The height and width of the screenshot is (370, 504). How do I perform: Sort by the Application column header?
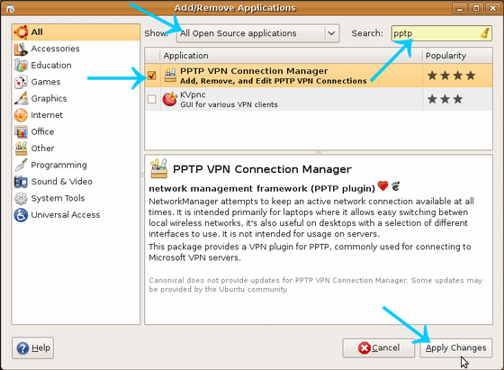(291, 56)
